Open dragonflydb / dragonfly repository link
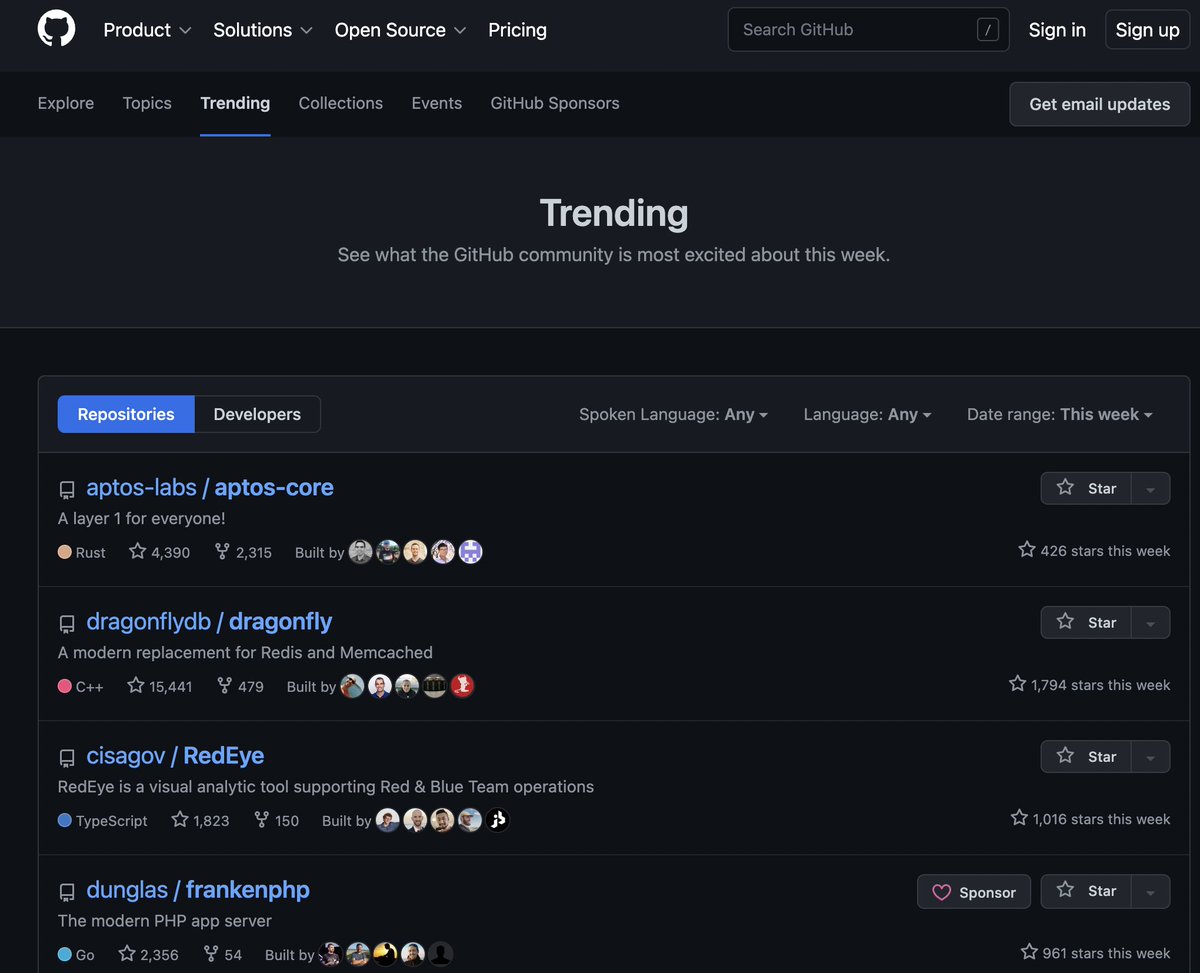 [209, 622]
